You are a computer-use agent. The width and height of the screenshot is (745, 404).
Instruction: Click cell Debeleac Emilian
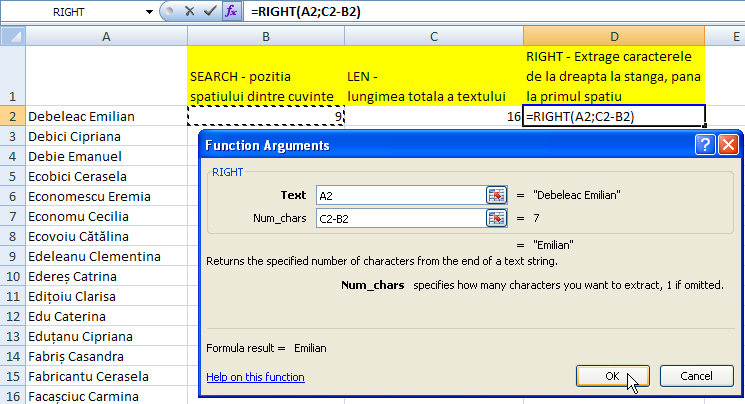106,116
